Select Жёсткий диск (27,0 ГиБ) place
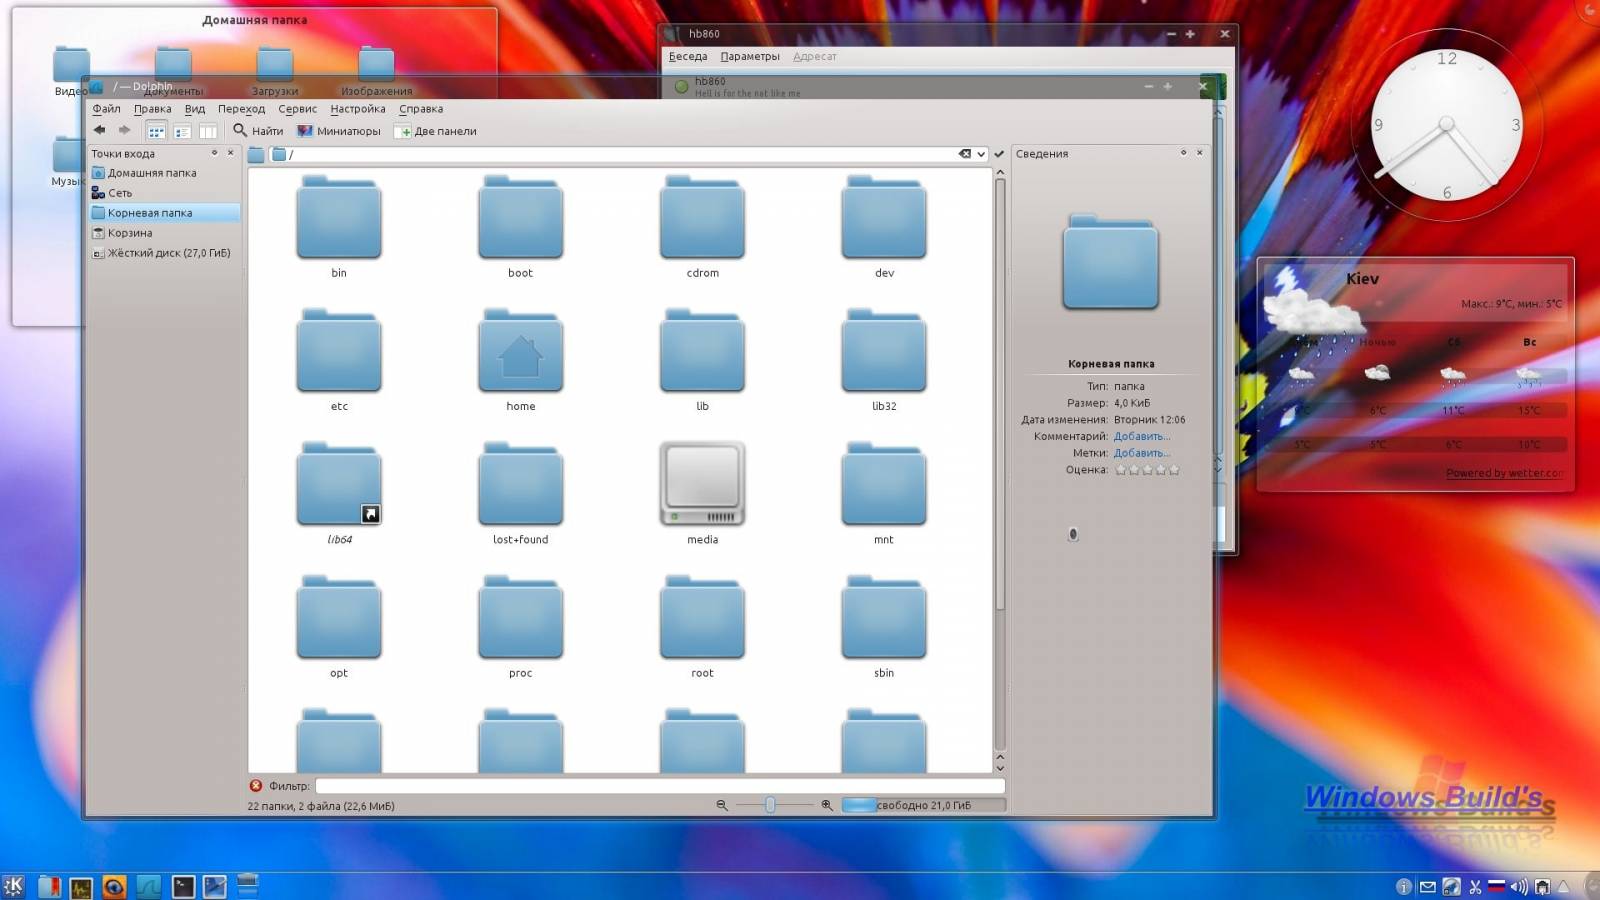 click(164, 253)
